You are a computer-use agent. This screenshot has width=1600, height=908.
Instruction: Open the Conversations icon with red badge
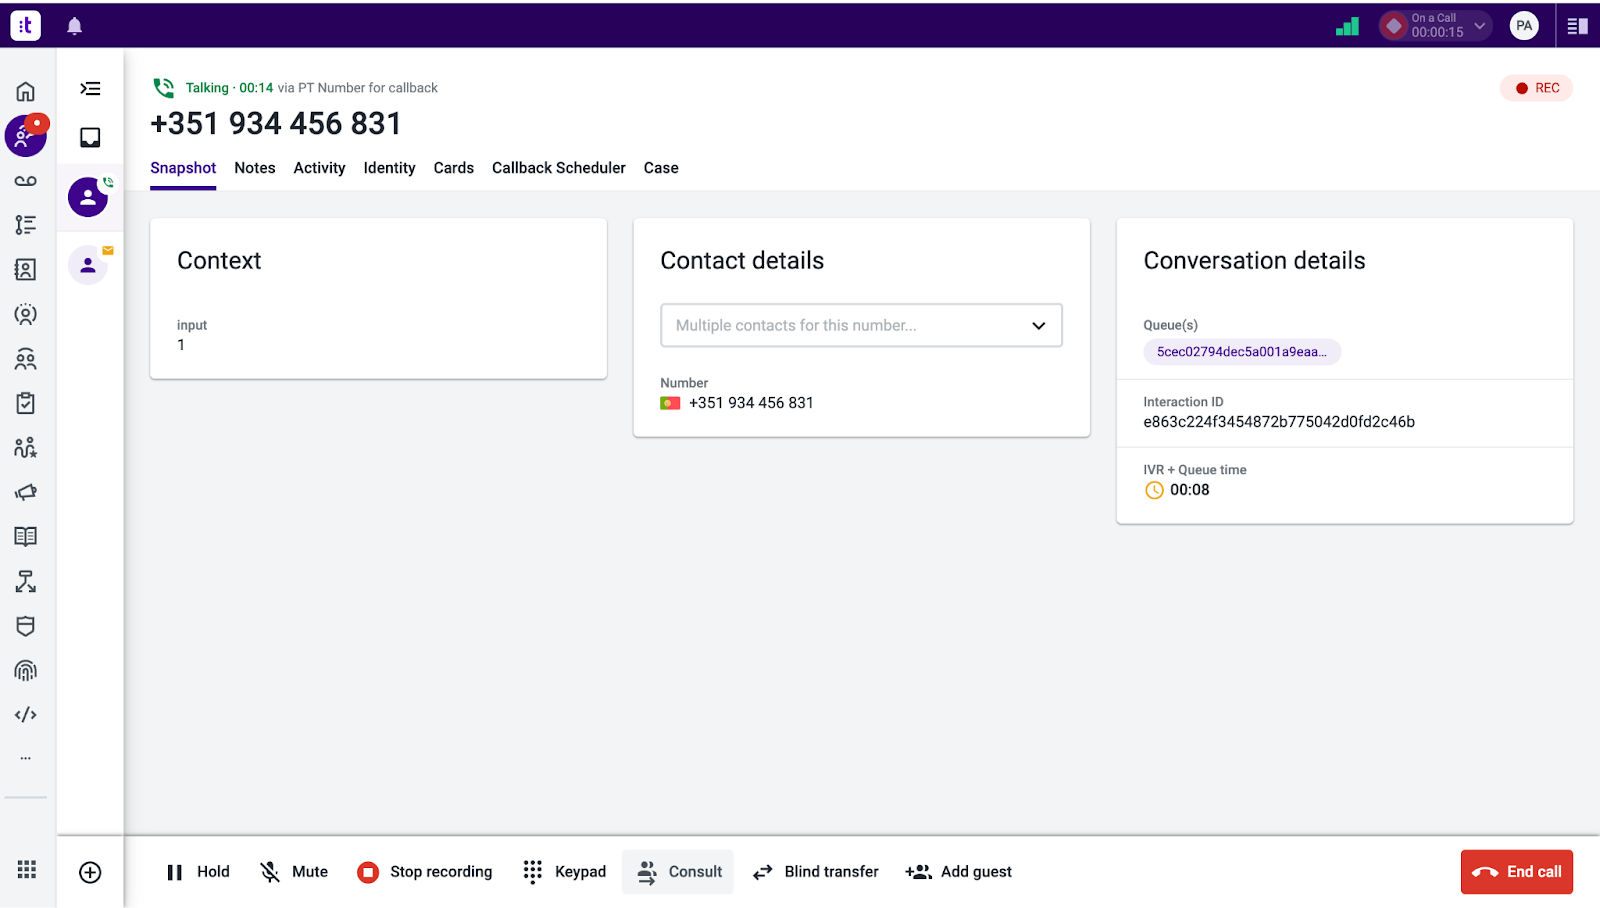(26, 136)
